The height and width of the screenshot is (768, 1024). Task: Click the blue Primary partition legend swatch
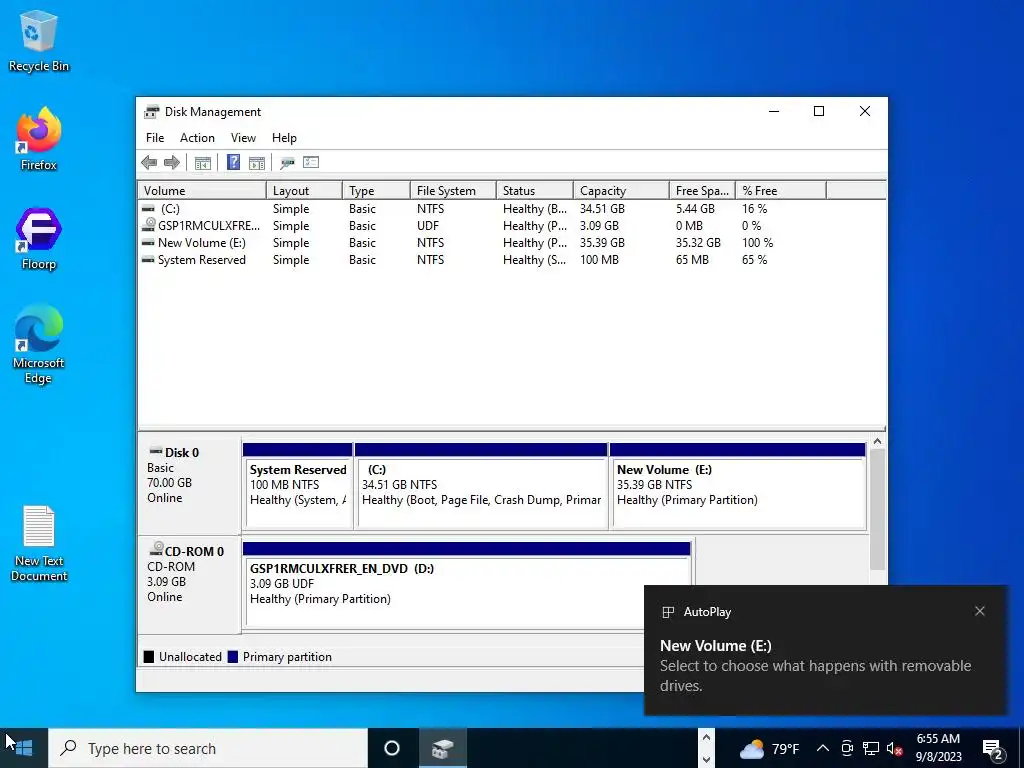point(232,657)
